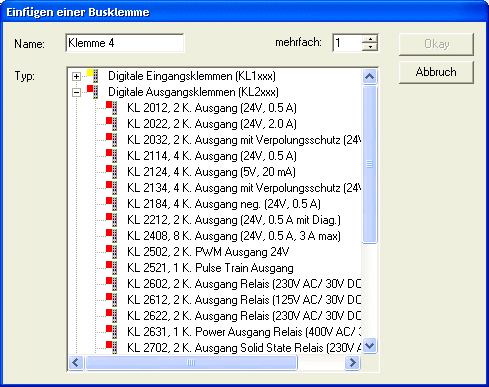
Task: Select KL 2022, 2 K. Ausgang (24V, 2.0 A)
Action: click(x=212, y=124)
